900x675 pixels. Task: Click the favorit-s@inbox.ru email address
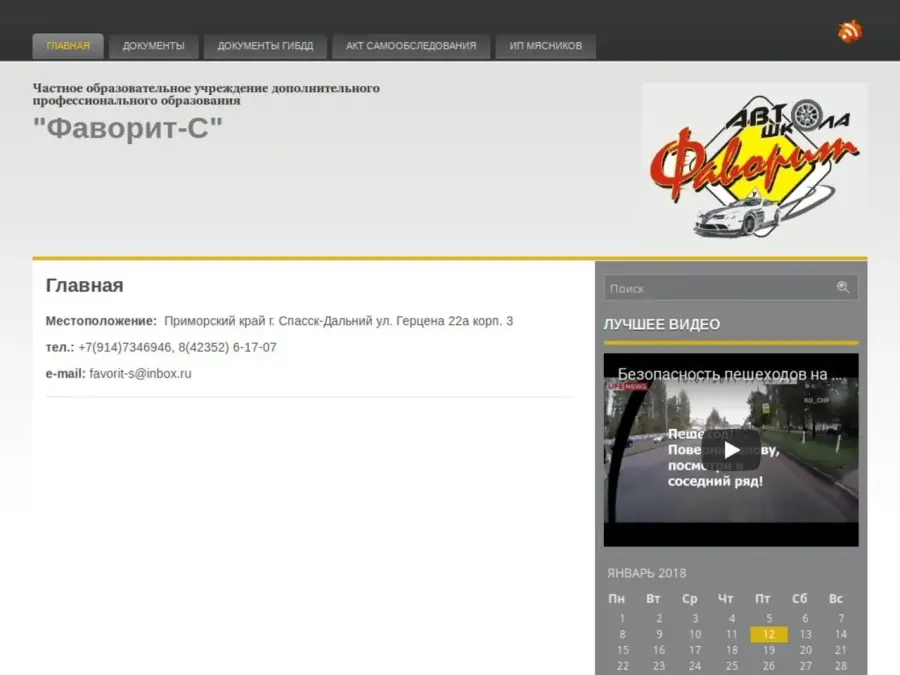coord(140,373)
